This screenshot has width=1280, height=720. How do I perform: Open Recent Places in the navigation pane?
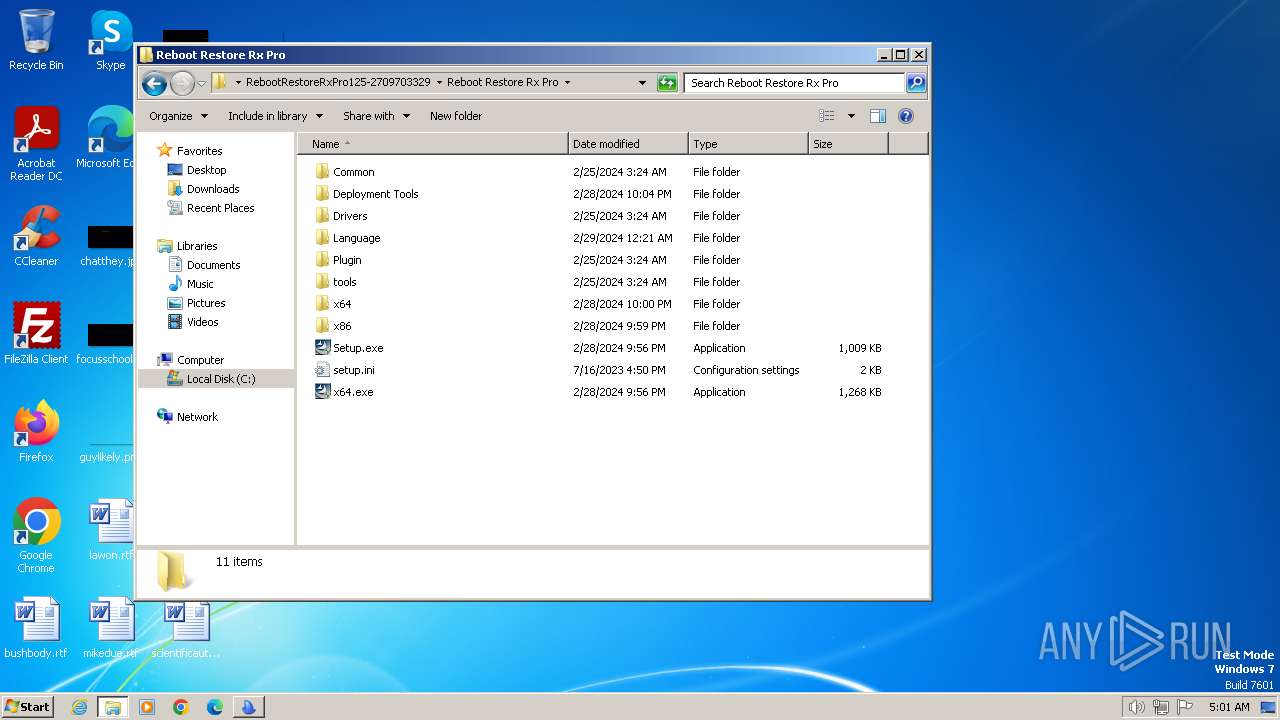tap(220, 208)
